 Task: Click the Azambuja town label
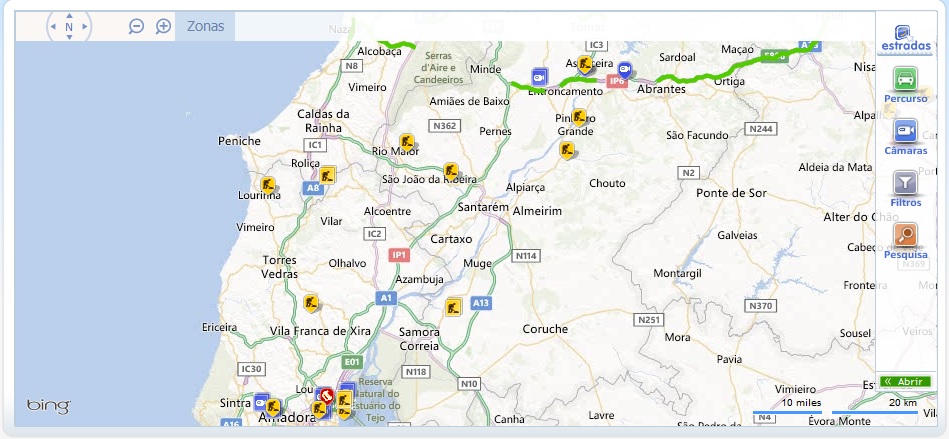[x=419, y=280]
